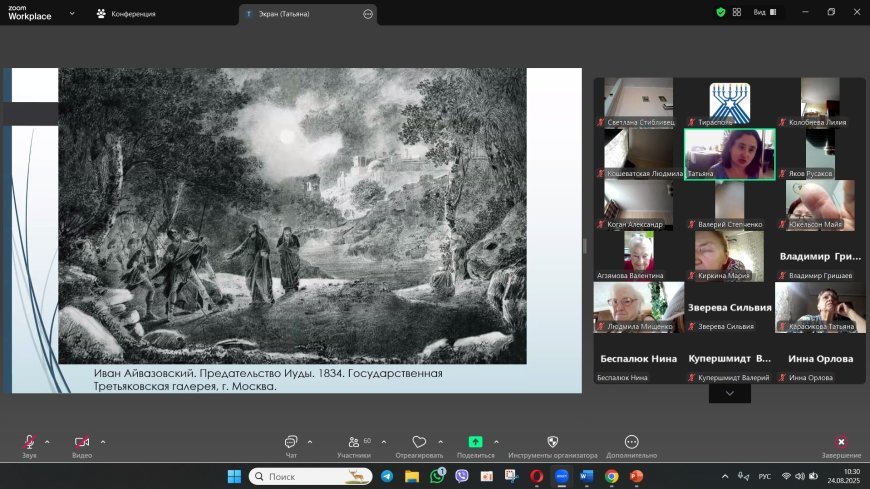This screenshot has height=489, width=870.
Task: Select Коган Александр video tile
Action: pyautogui.click(x=639, y=205)
